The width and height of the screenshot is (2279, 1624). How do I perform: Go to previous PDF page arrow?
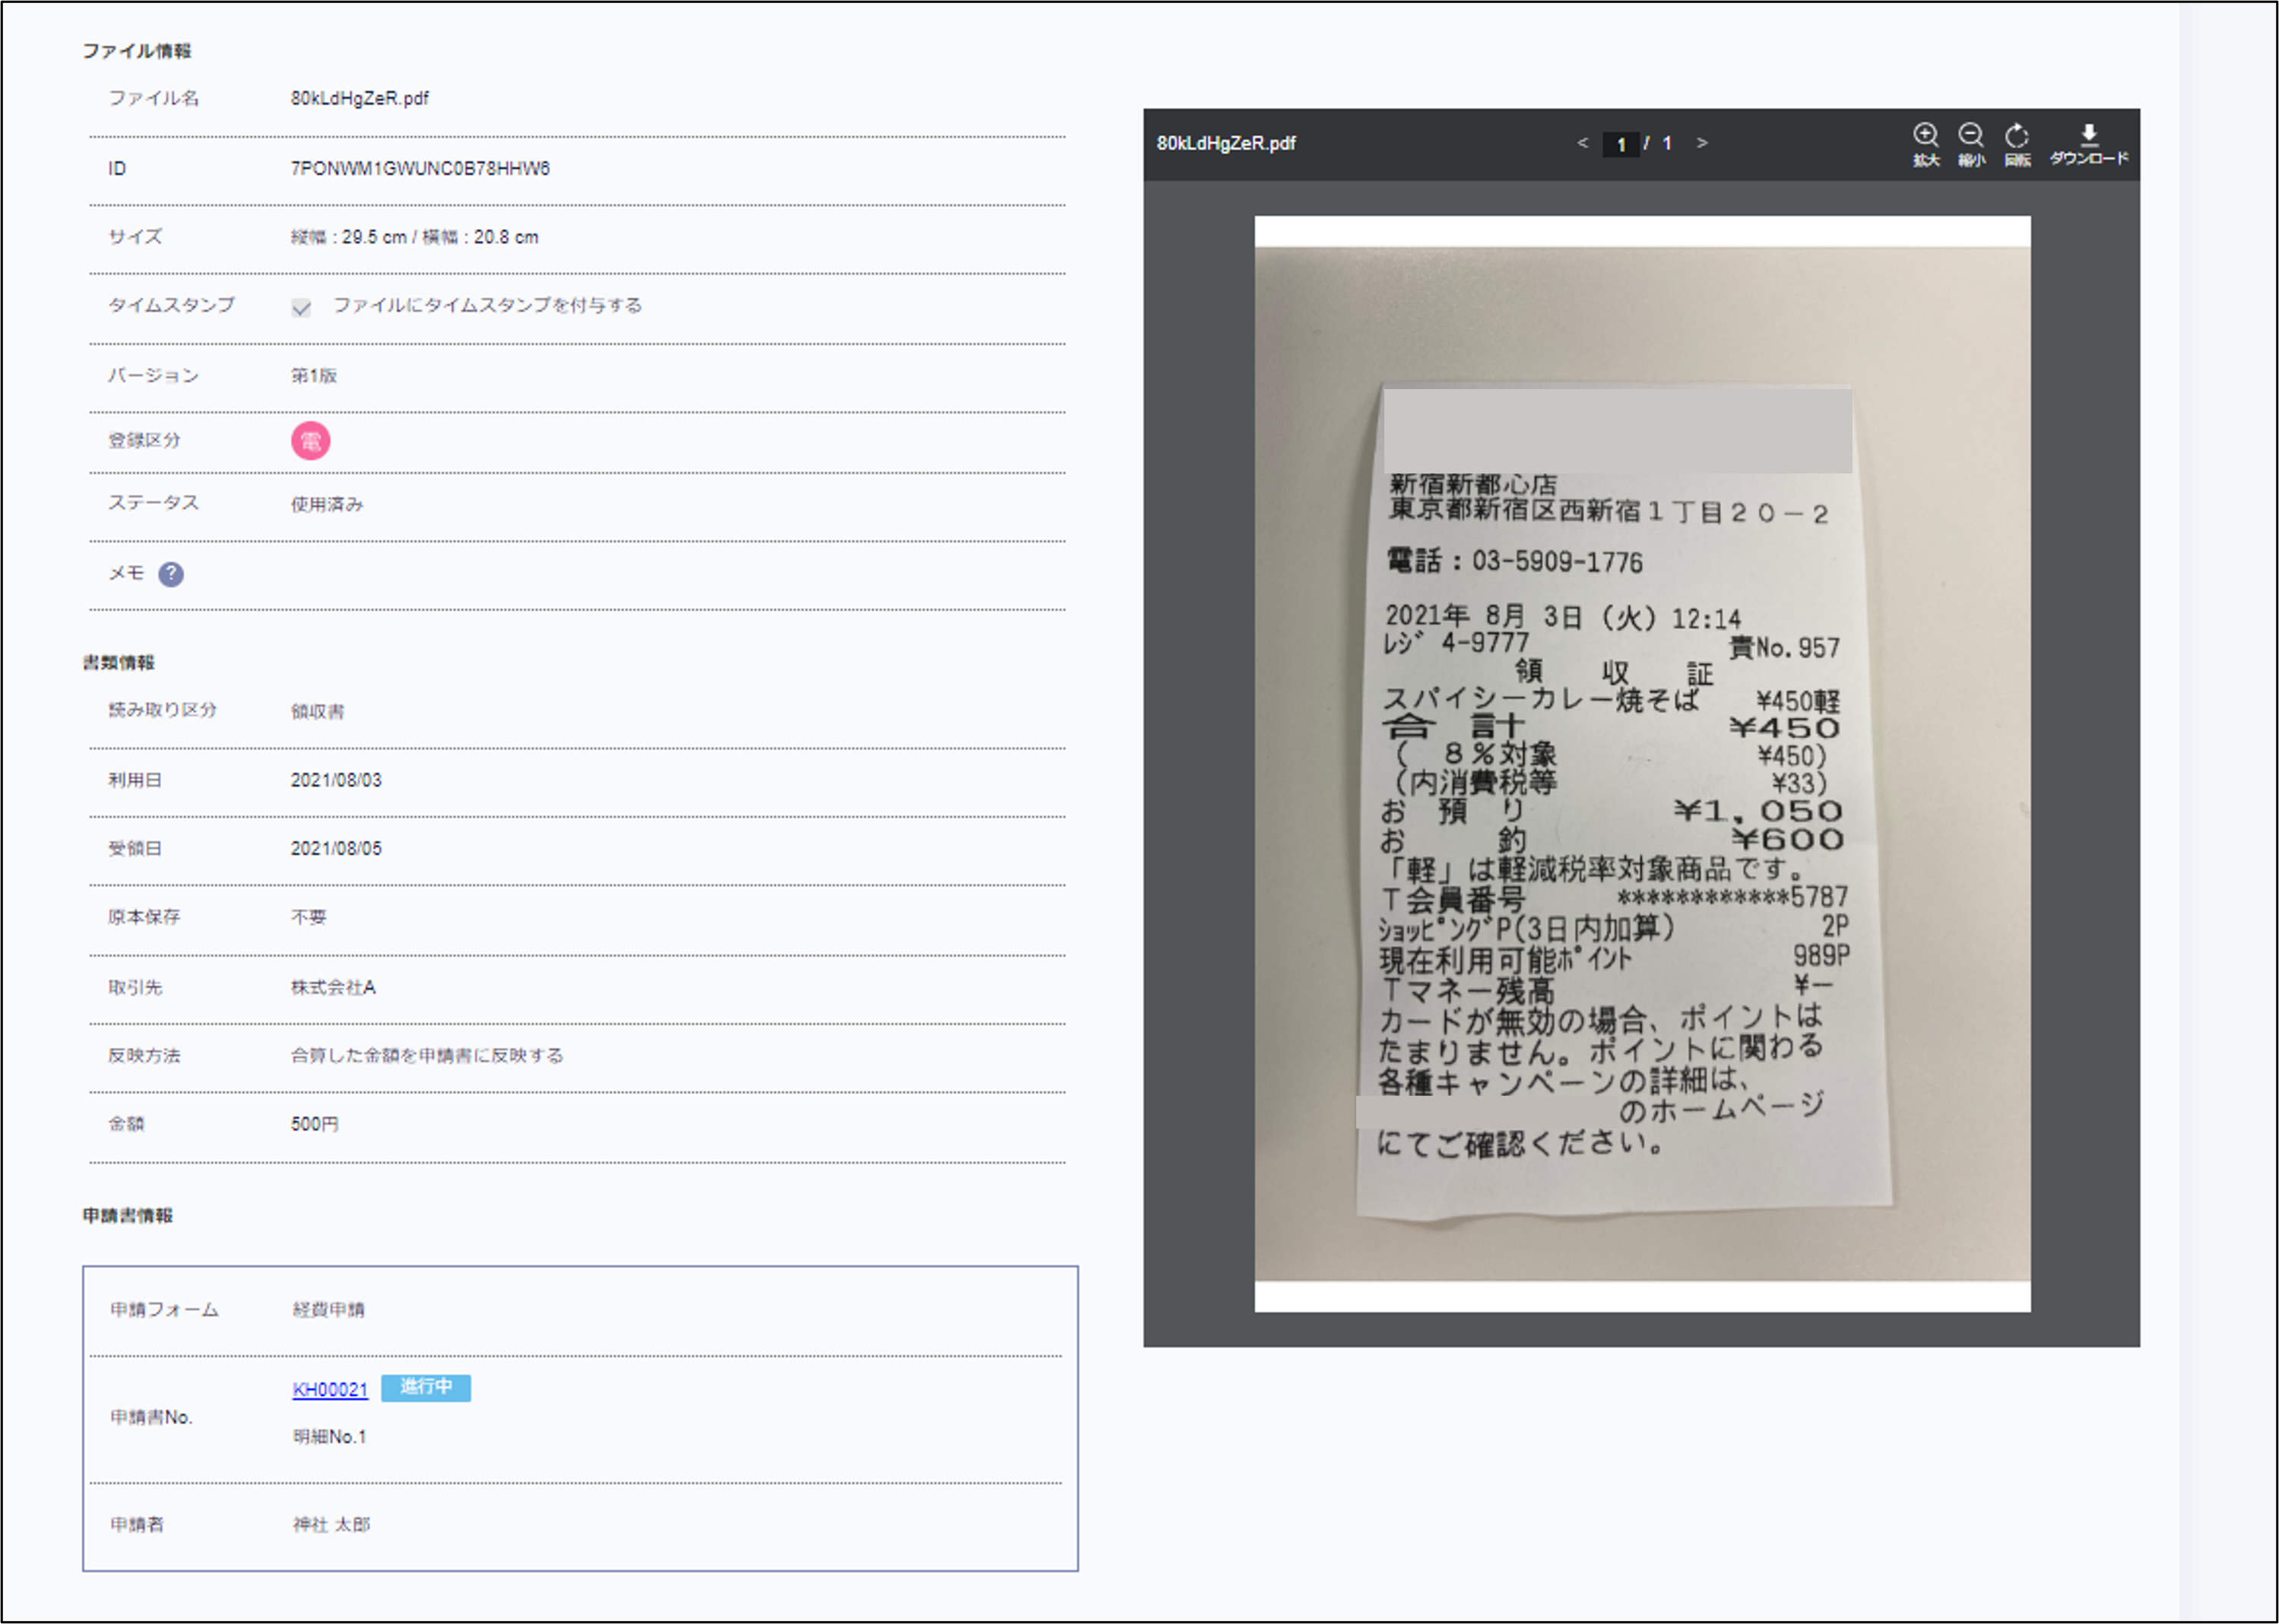click(x=1582, y=143)
